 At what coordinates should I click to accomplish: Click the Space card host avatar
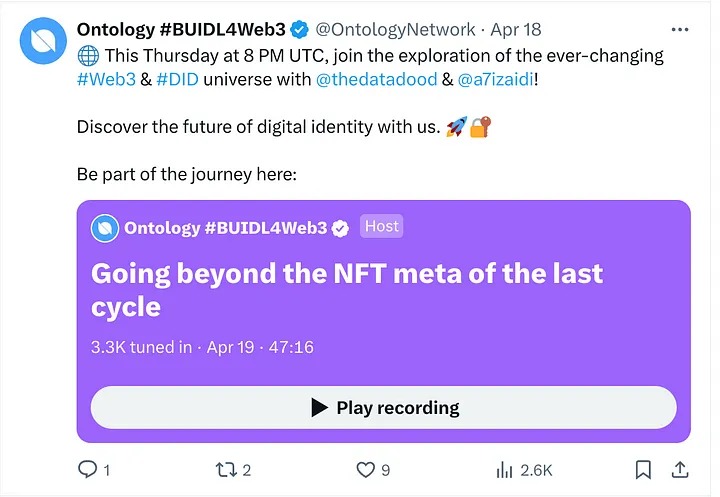104,228
